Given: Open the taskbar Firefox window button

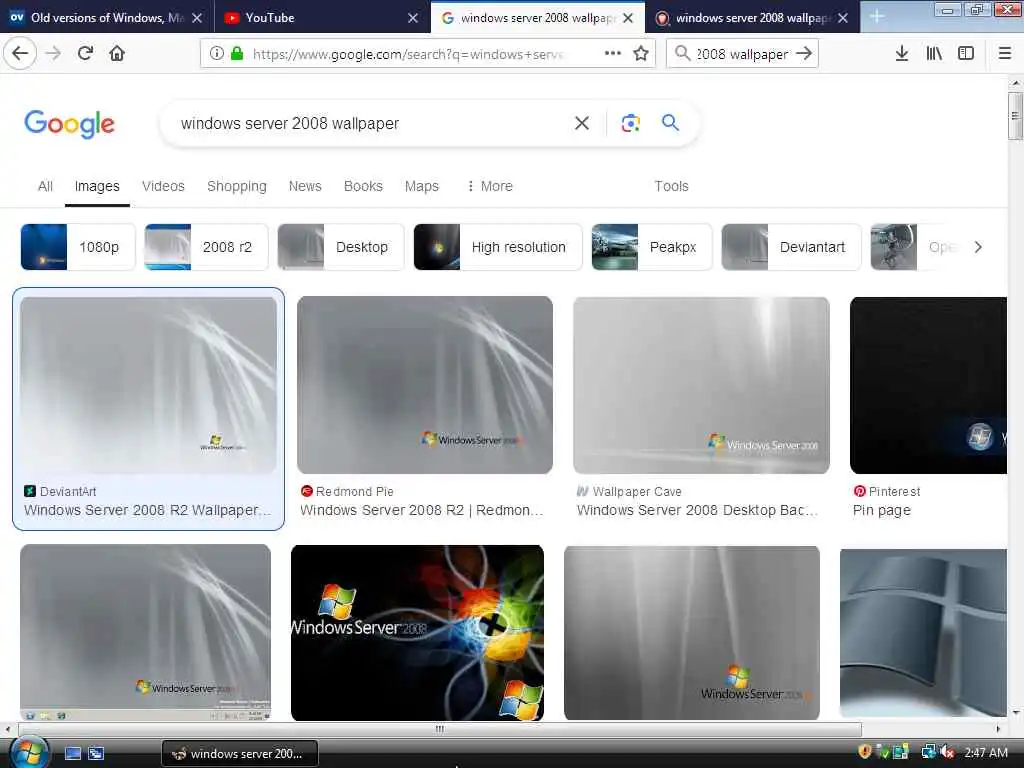Looking at the screenshot, I should click(240, 753).
